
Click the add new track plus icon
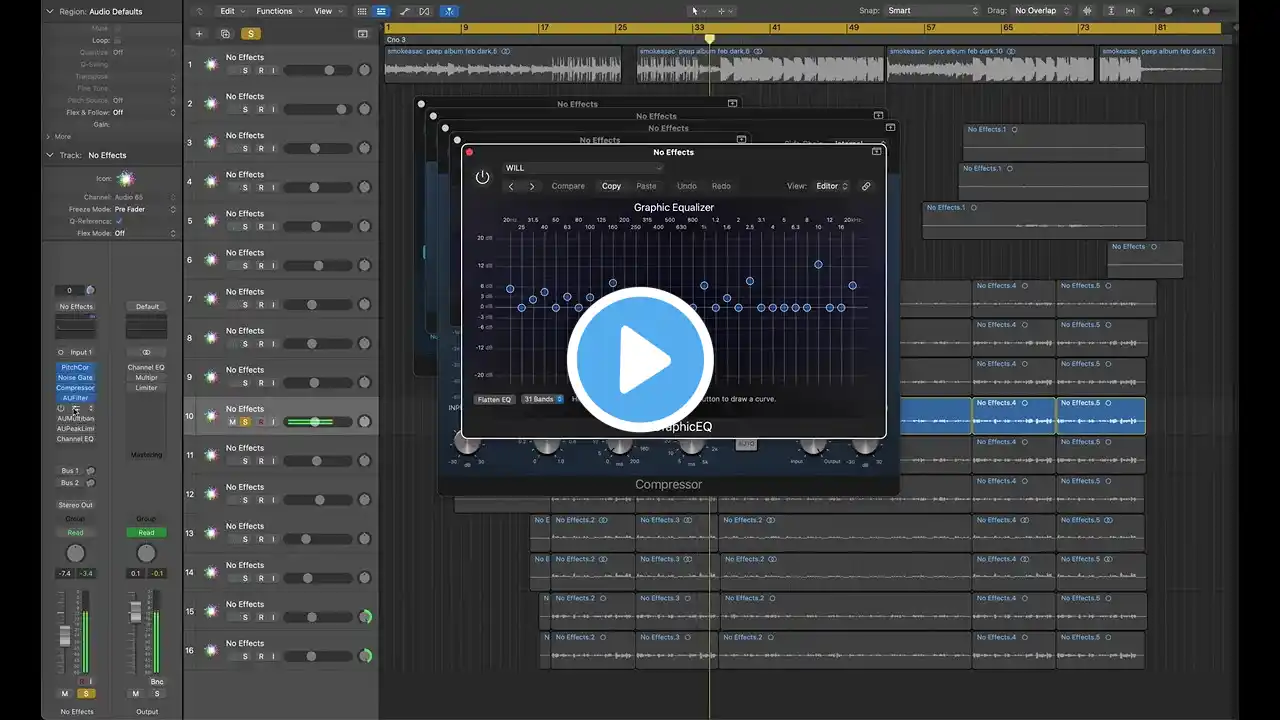click(x=198, y=33)
